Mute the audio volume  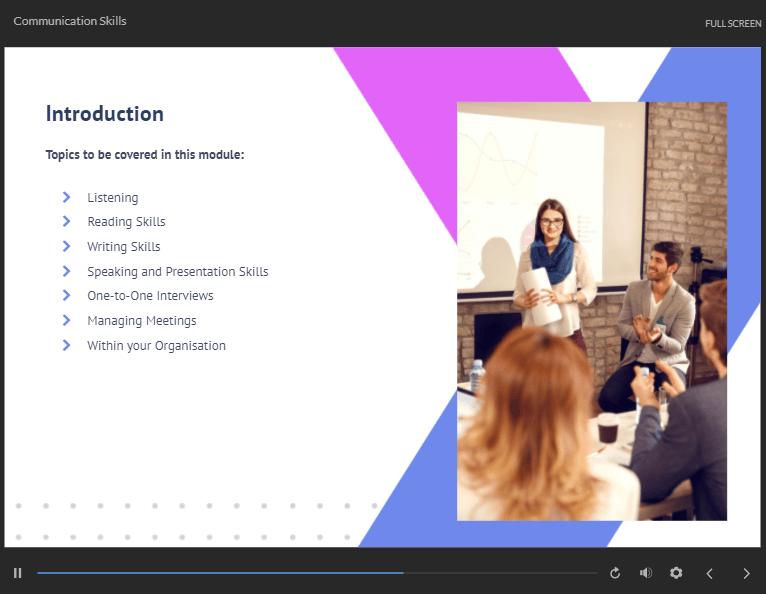click(646, 573)
